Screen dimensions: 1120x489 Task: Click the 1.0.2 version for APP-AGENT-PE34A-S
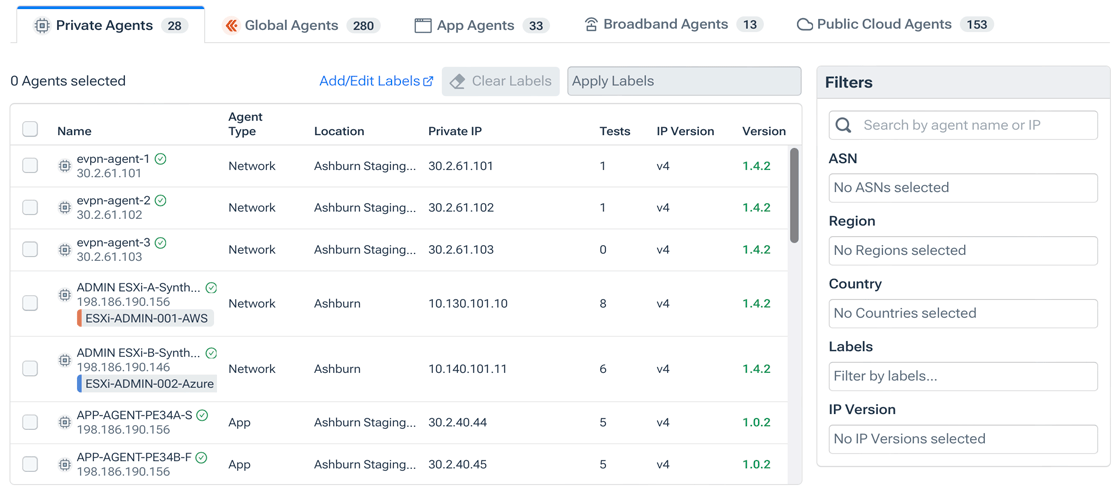pos(756,423)
